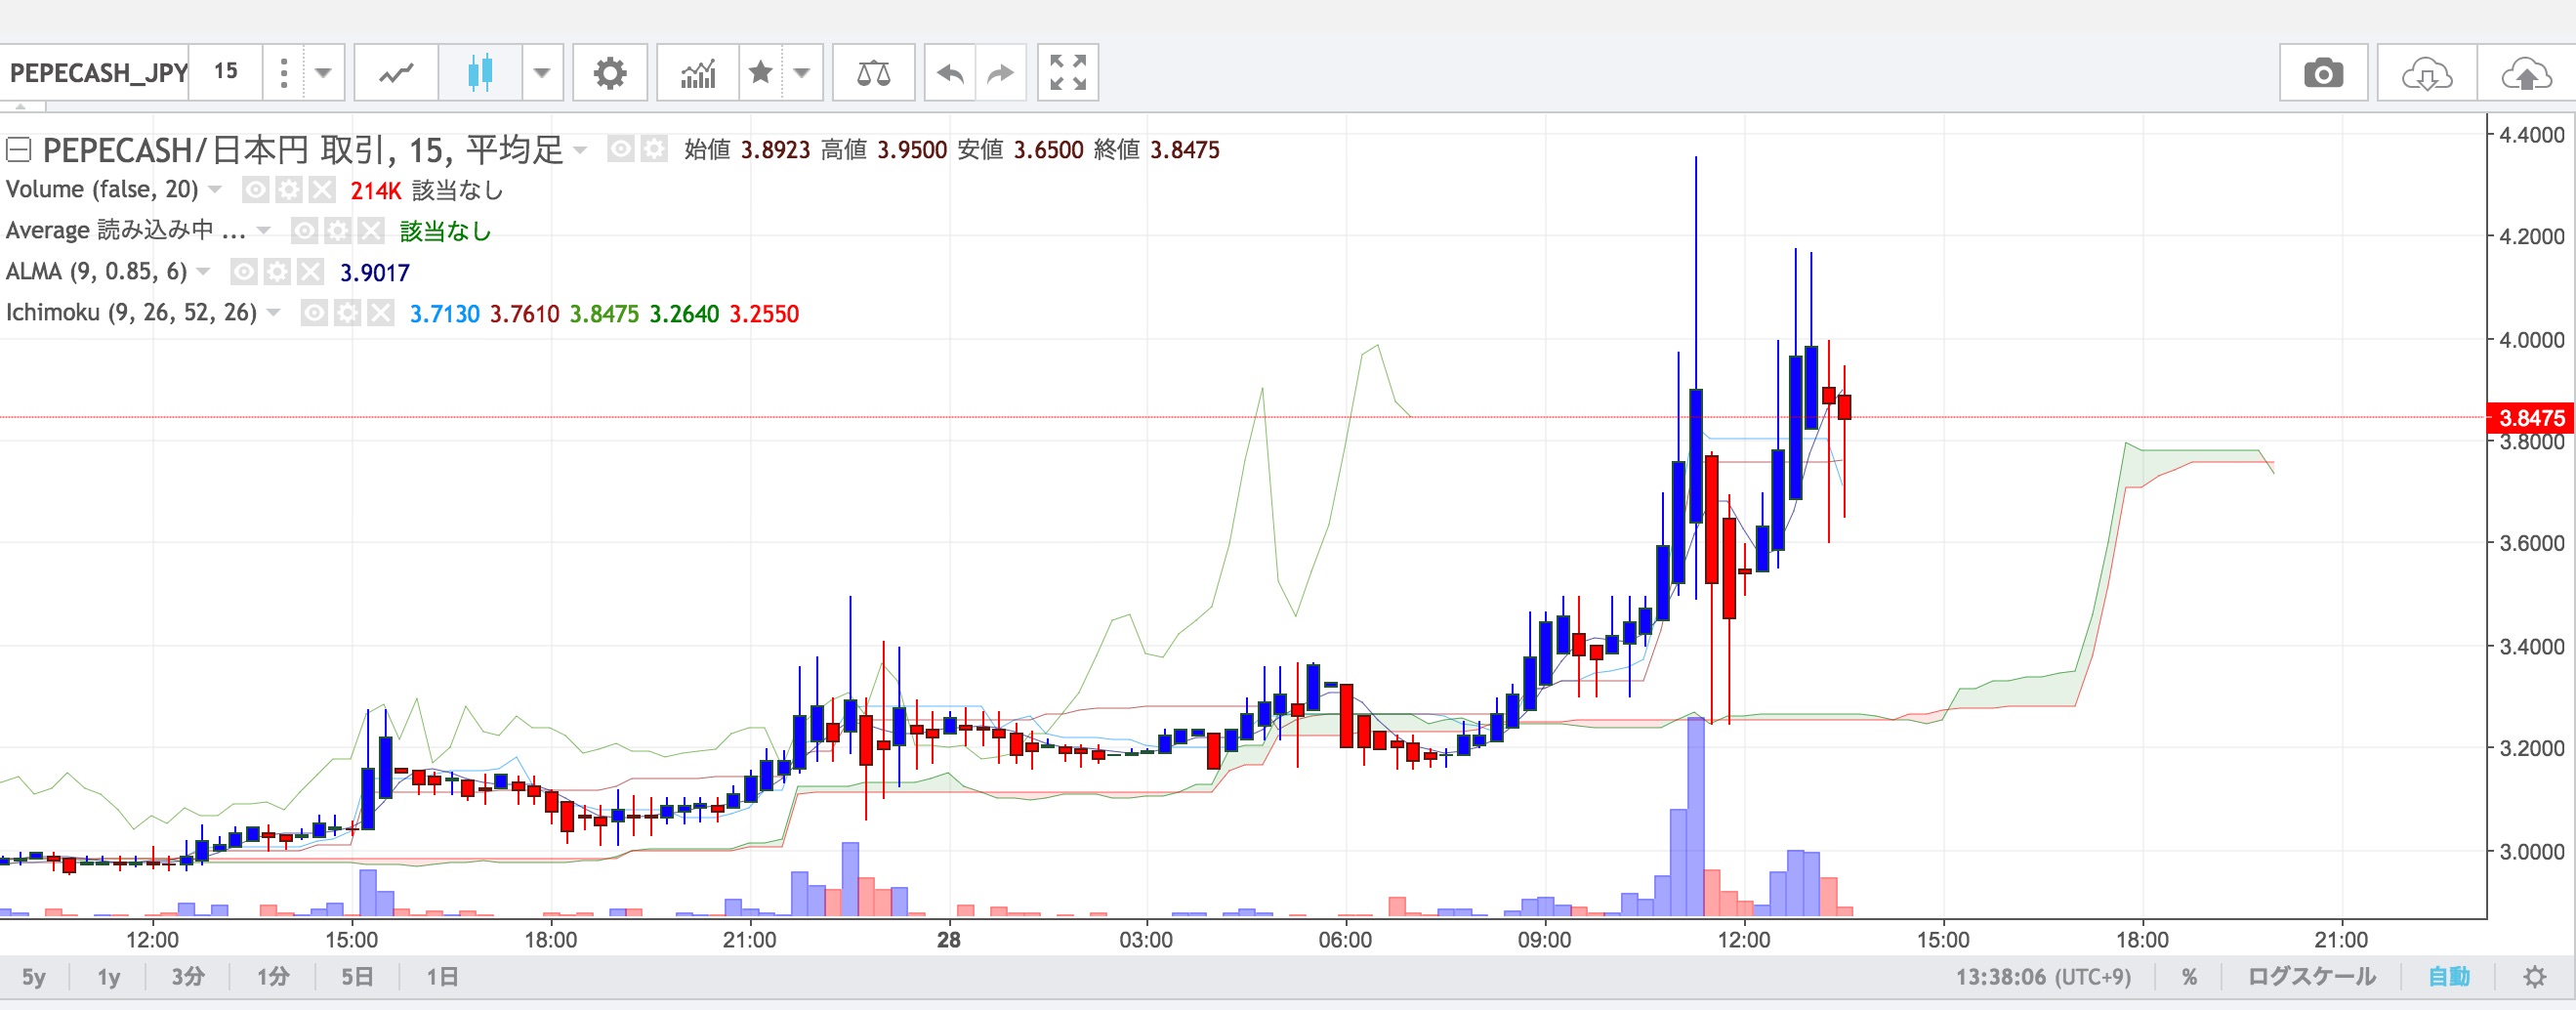
Task: Toggle 自動 auto scale
Action: click(2449, 977)
